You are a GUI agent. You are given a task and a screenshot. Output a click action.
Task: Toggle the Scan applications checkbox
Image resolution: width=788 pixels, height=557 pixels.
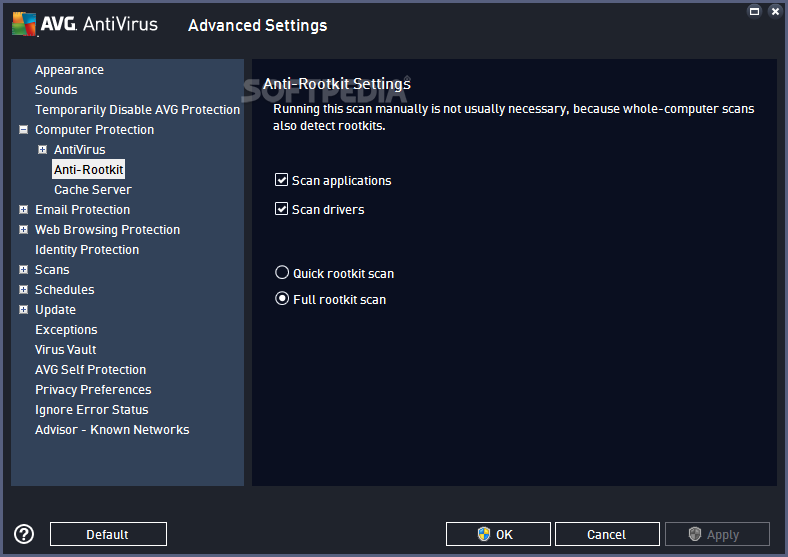[x=281, y=180]
